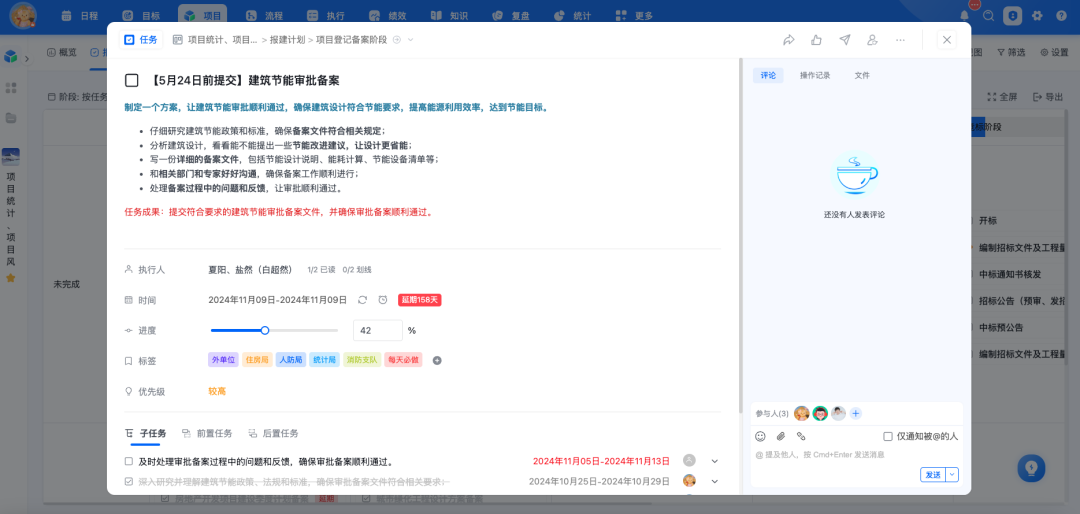Insert an emoji in the comment box
The image size is (1080, 514).
coord(760,436)
